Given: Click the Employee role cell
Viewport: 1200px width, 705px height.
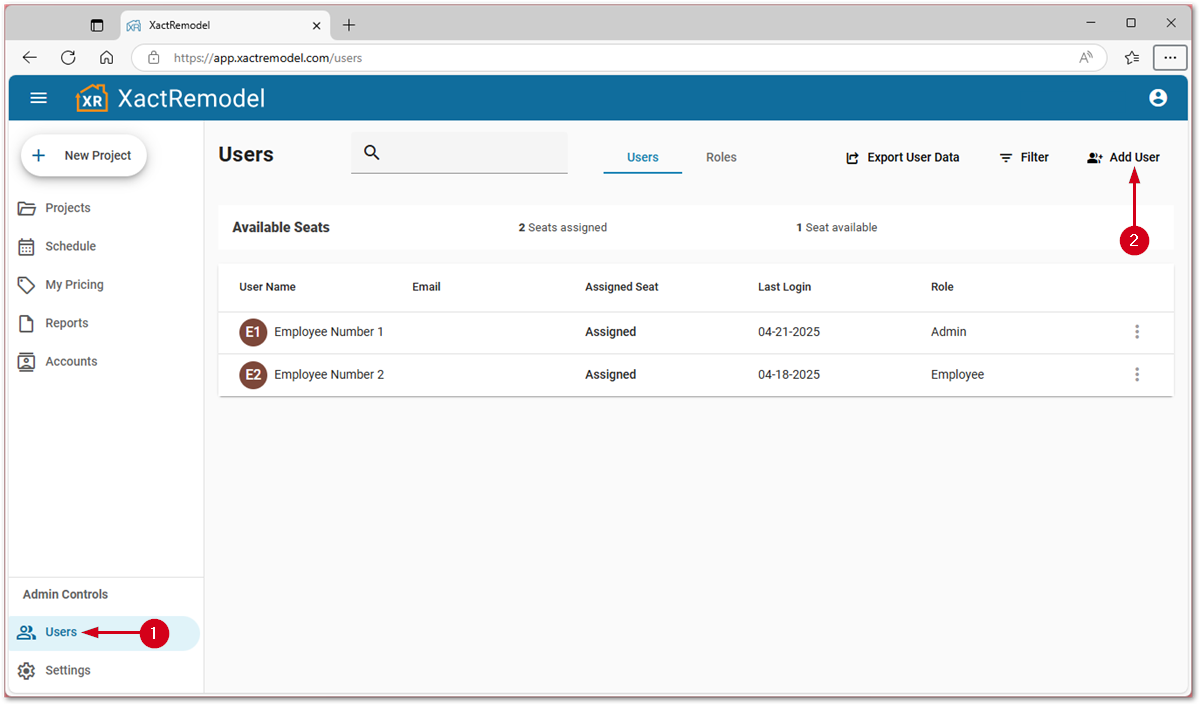Looking at the screenshot, I should [x=957, y=375].
